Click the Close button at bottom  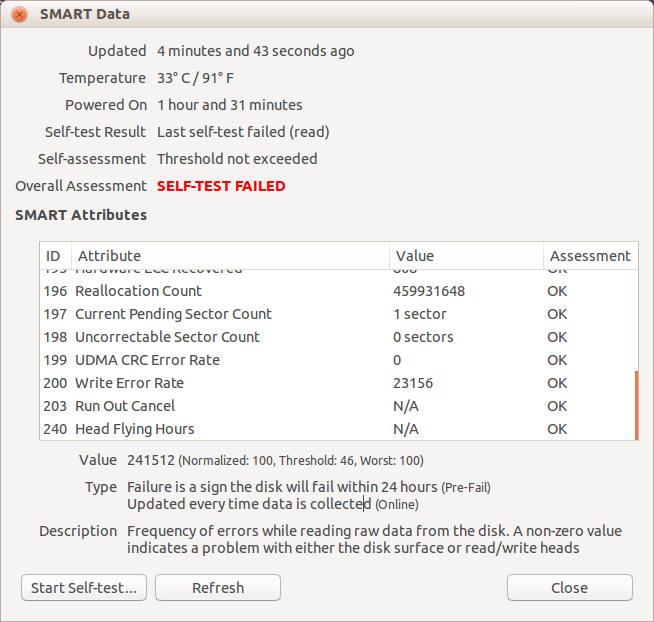click(569, 587)
